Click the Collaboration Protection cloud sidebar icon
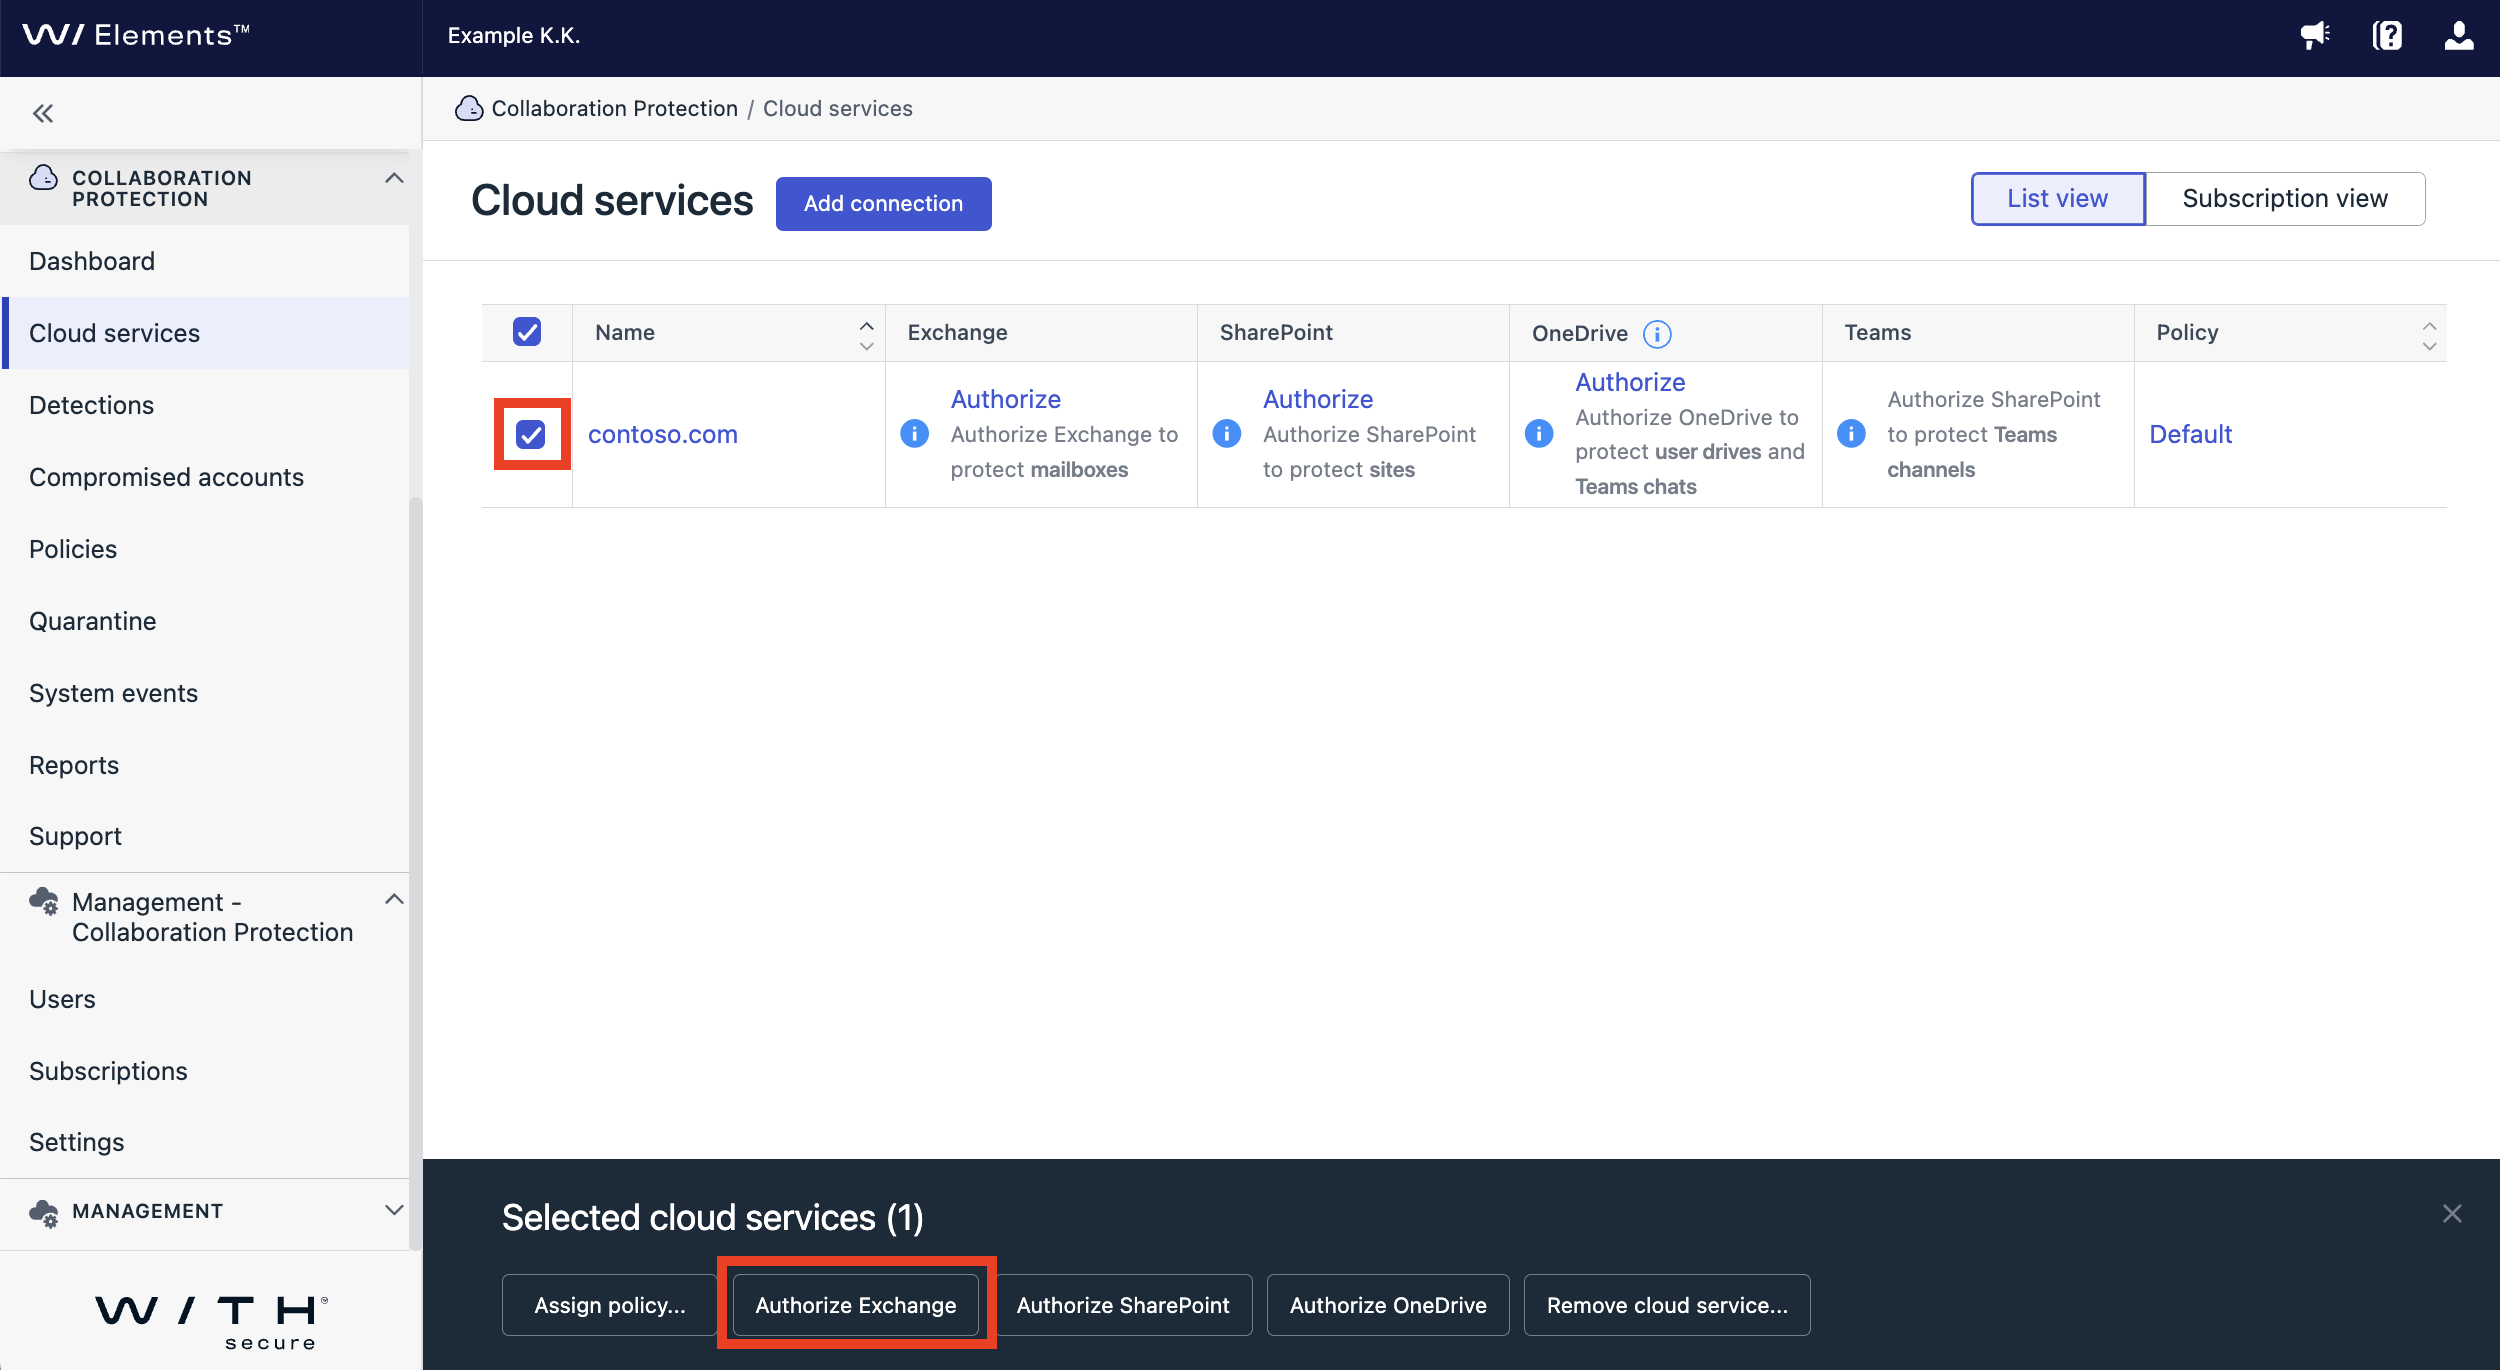This screenshot has width=2500, height=1370. tap(43, 178)
